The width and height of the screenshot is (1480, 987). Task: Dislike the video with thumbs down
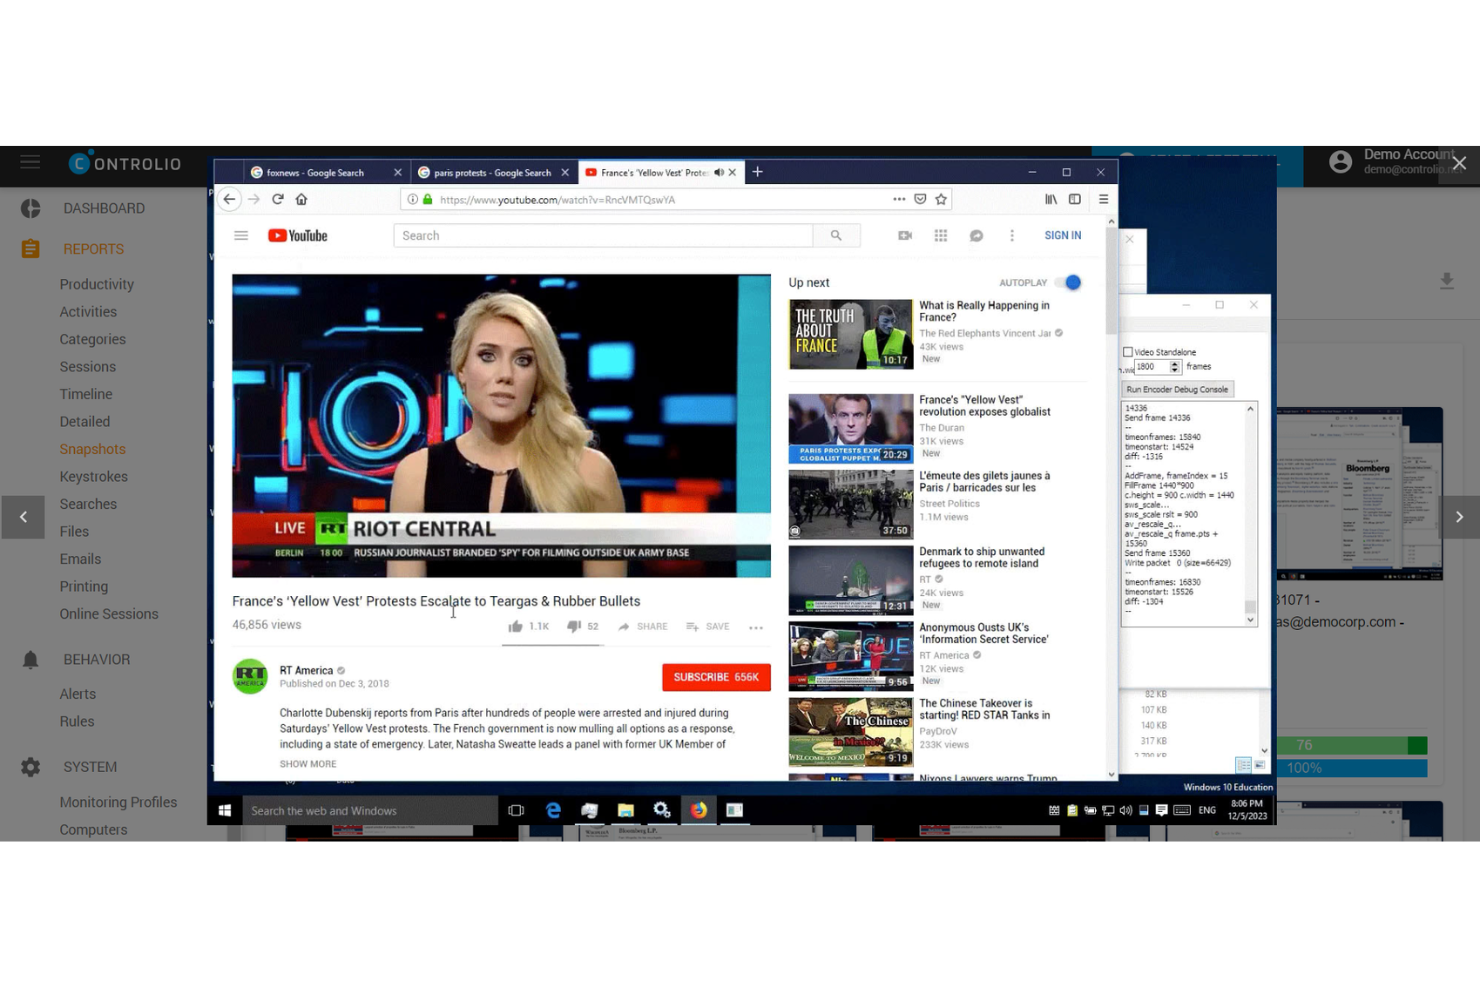click(x=574, y=627)
